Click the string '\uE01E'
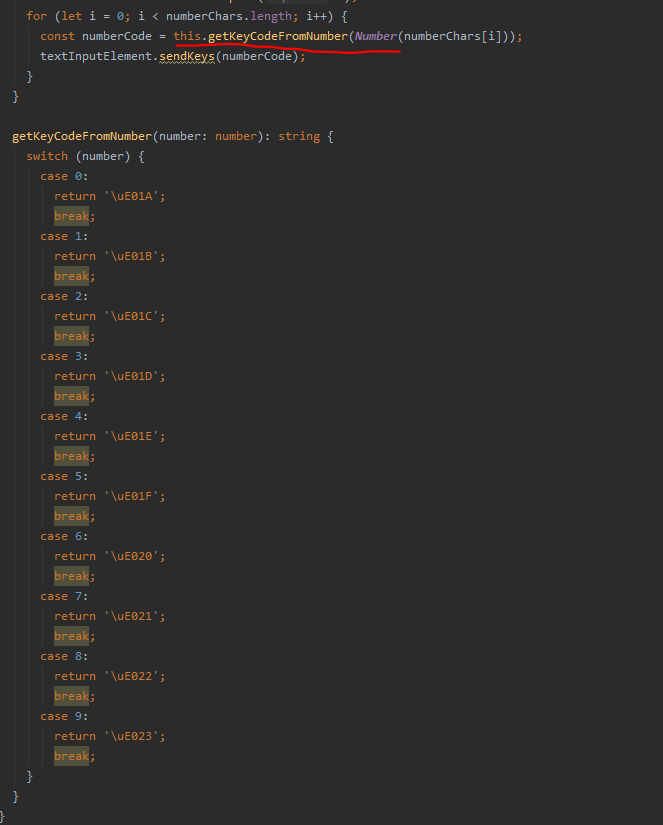This screenshot has width=663, height=825. [132, 436]
